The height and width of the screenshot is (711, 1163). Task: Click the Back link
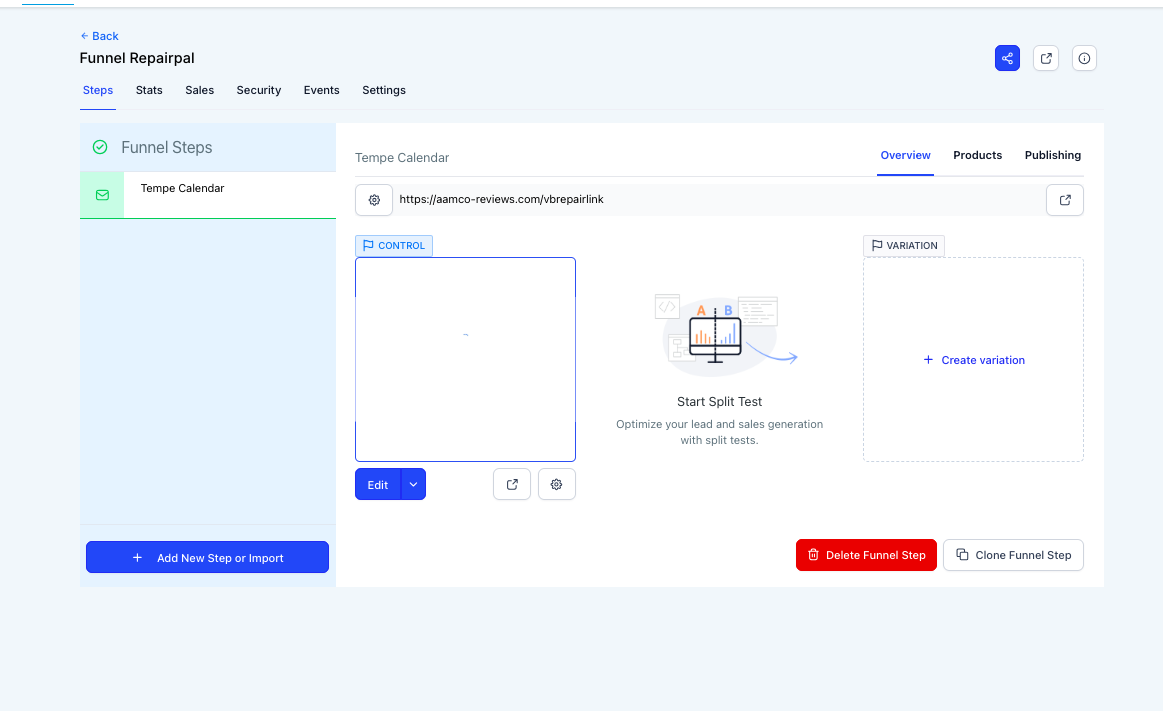99,36
